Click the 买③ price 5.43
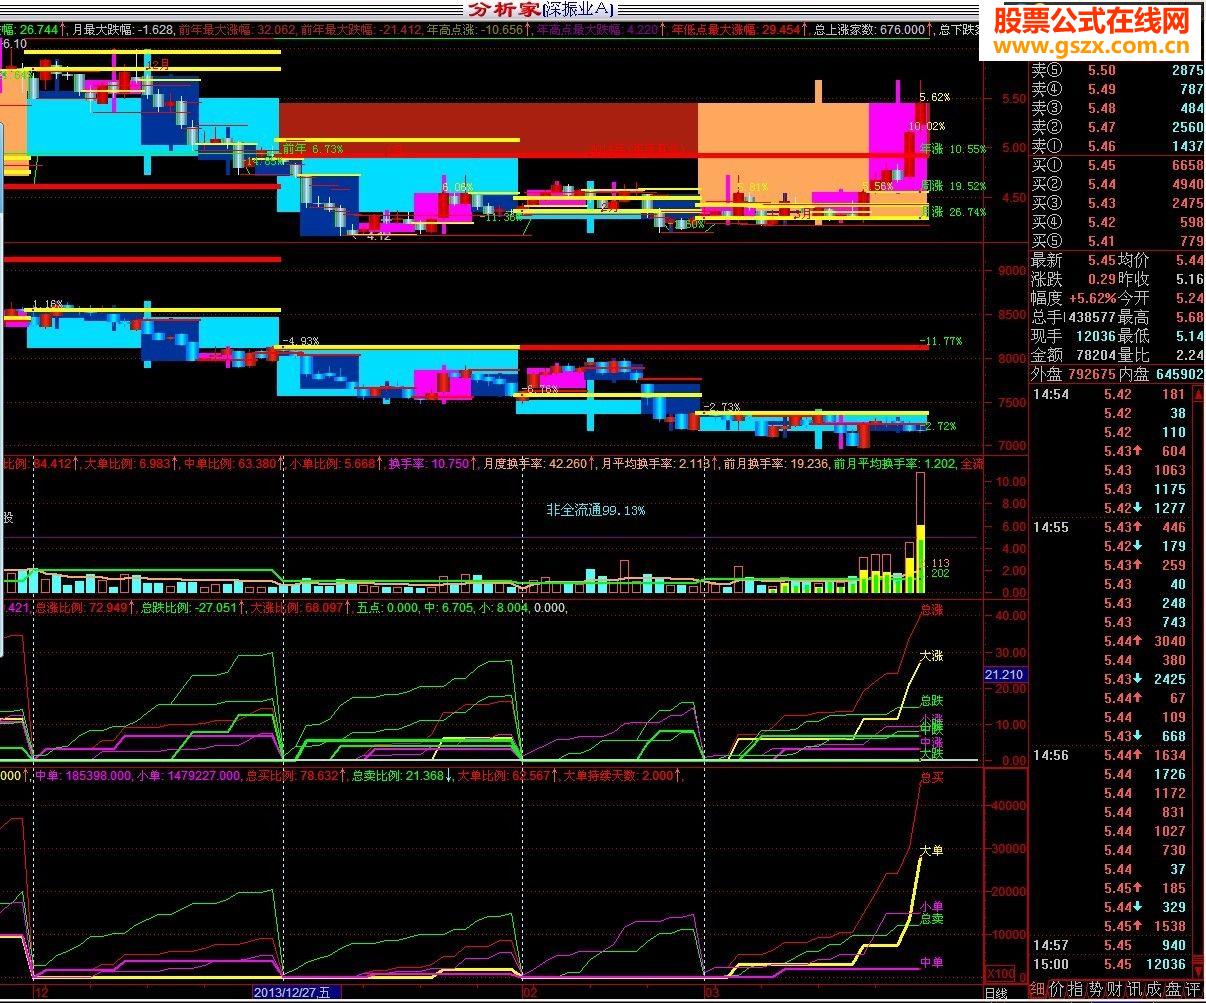The image size is (1206, 1003). [x=1102, y=203]
